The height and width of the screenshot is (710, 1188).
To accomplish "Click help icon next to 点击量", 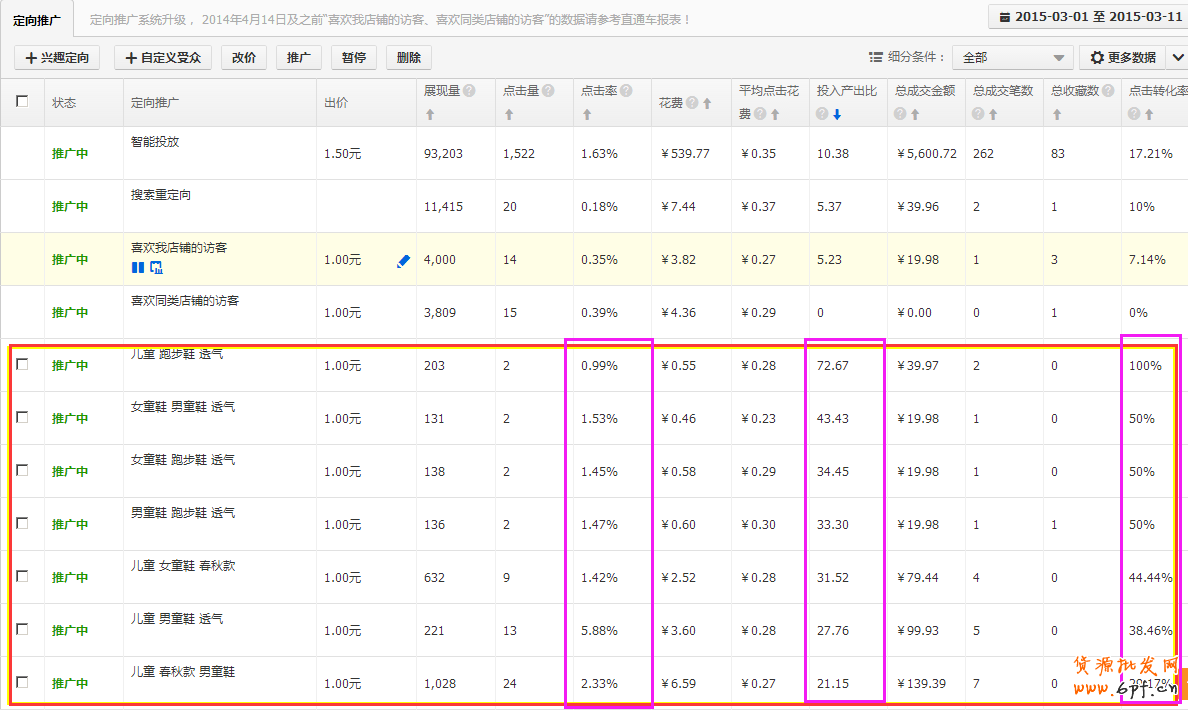I will tap(547, 91).
